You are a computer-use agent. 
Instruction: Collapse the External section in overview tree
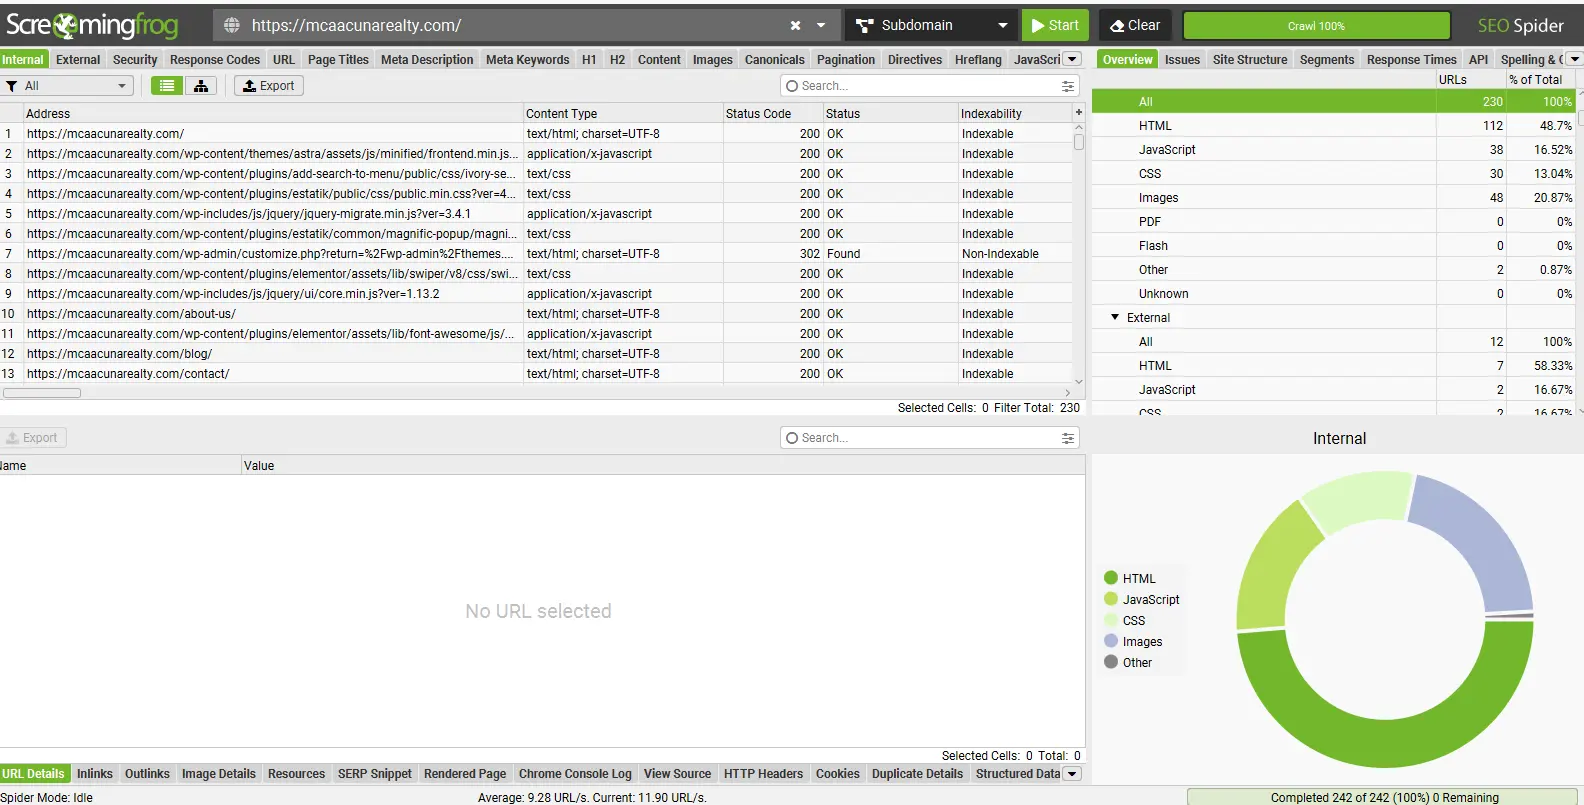1115,317
